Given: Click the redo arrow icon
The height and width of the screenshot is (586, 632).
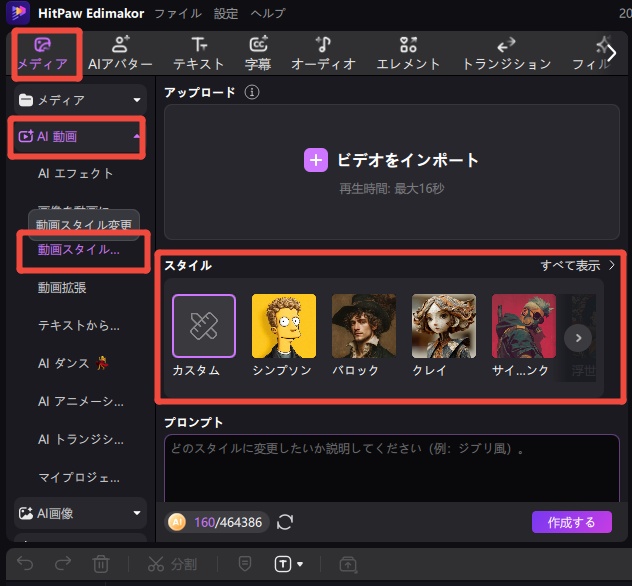Looking at the screenshot, I should click(x=63, y=563).
